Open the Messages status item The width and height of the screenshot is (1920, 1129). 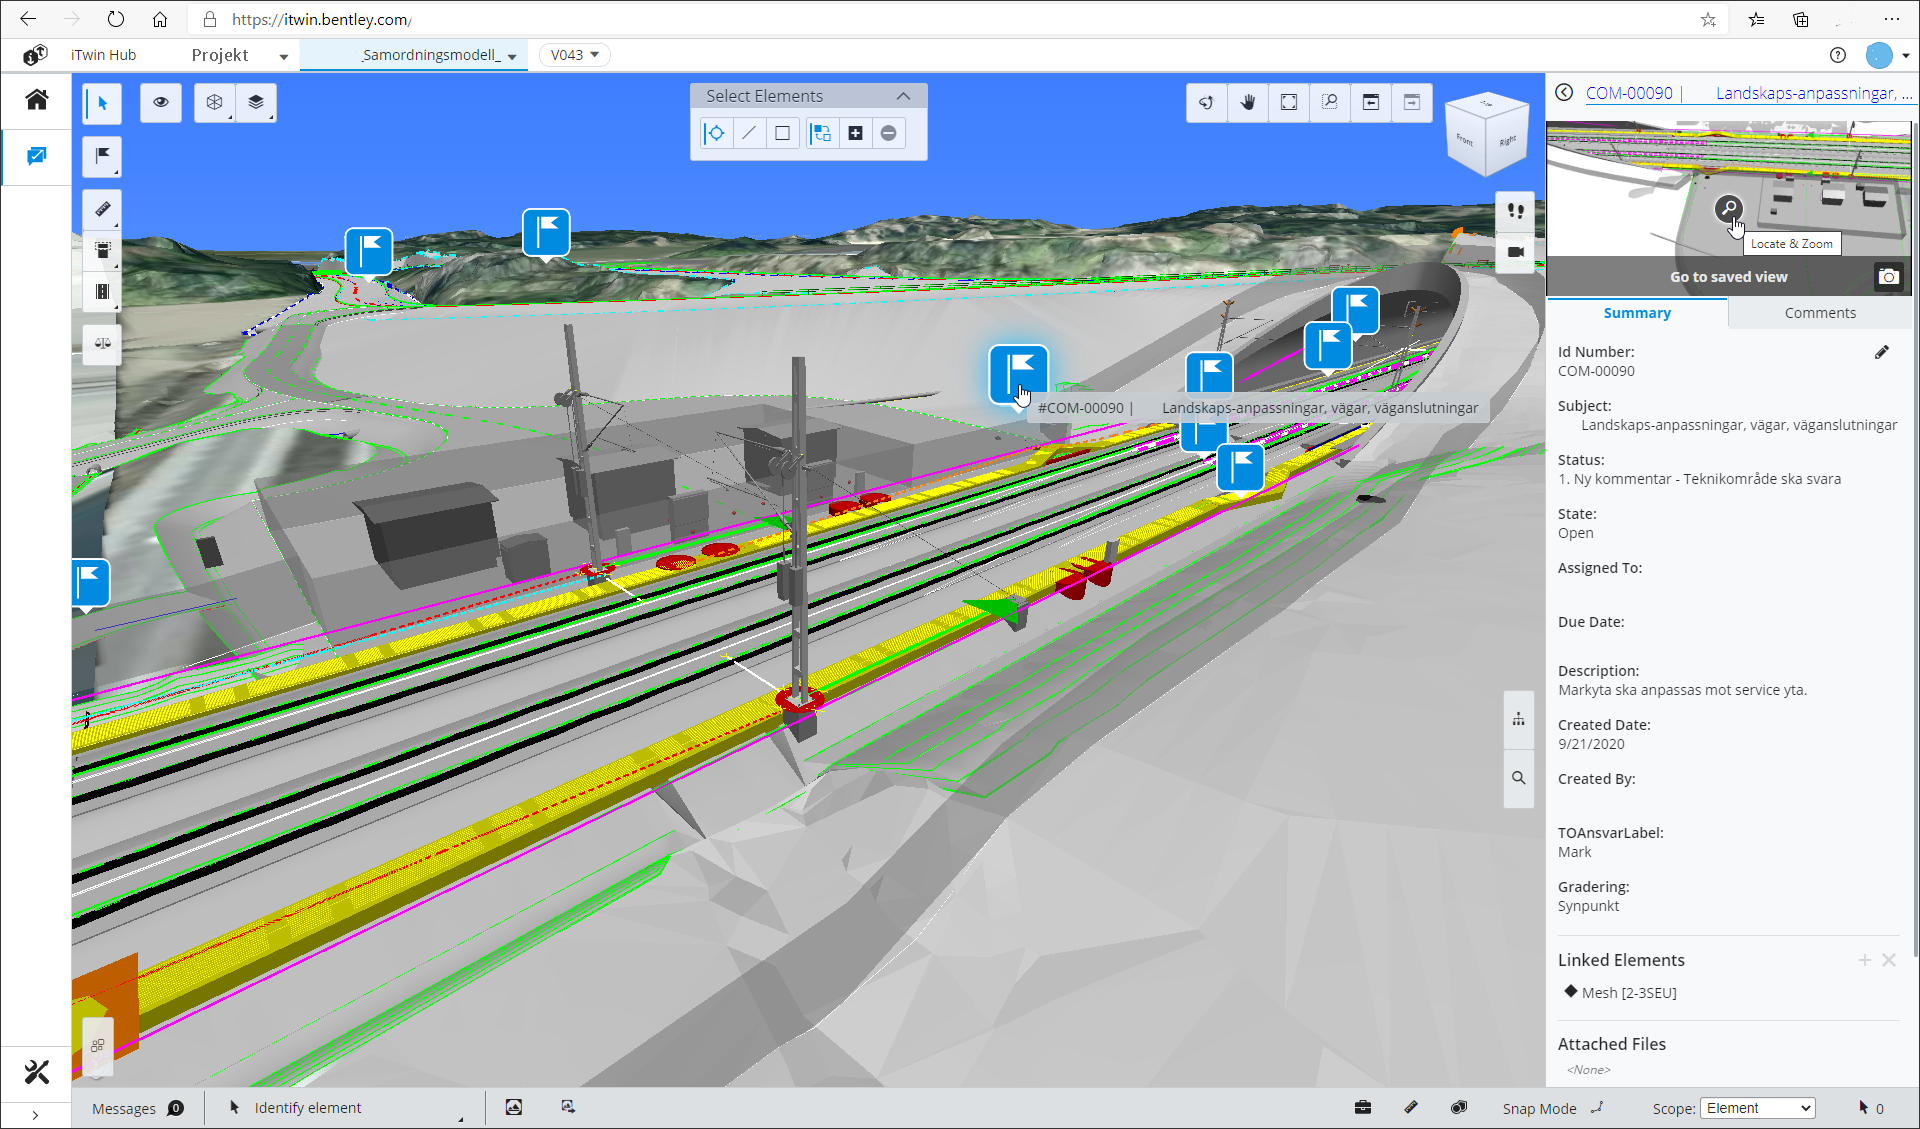pos(137,1108)
